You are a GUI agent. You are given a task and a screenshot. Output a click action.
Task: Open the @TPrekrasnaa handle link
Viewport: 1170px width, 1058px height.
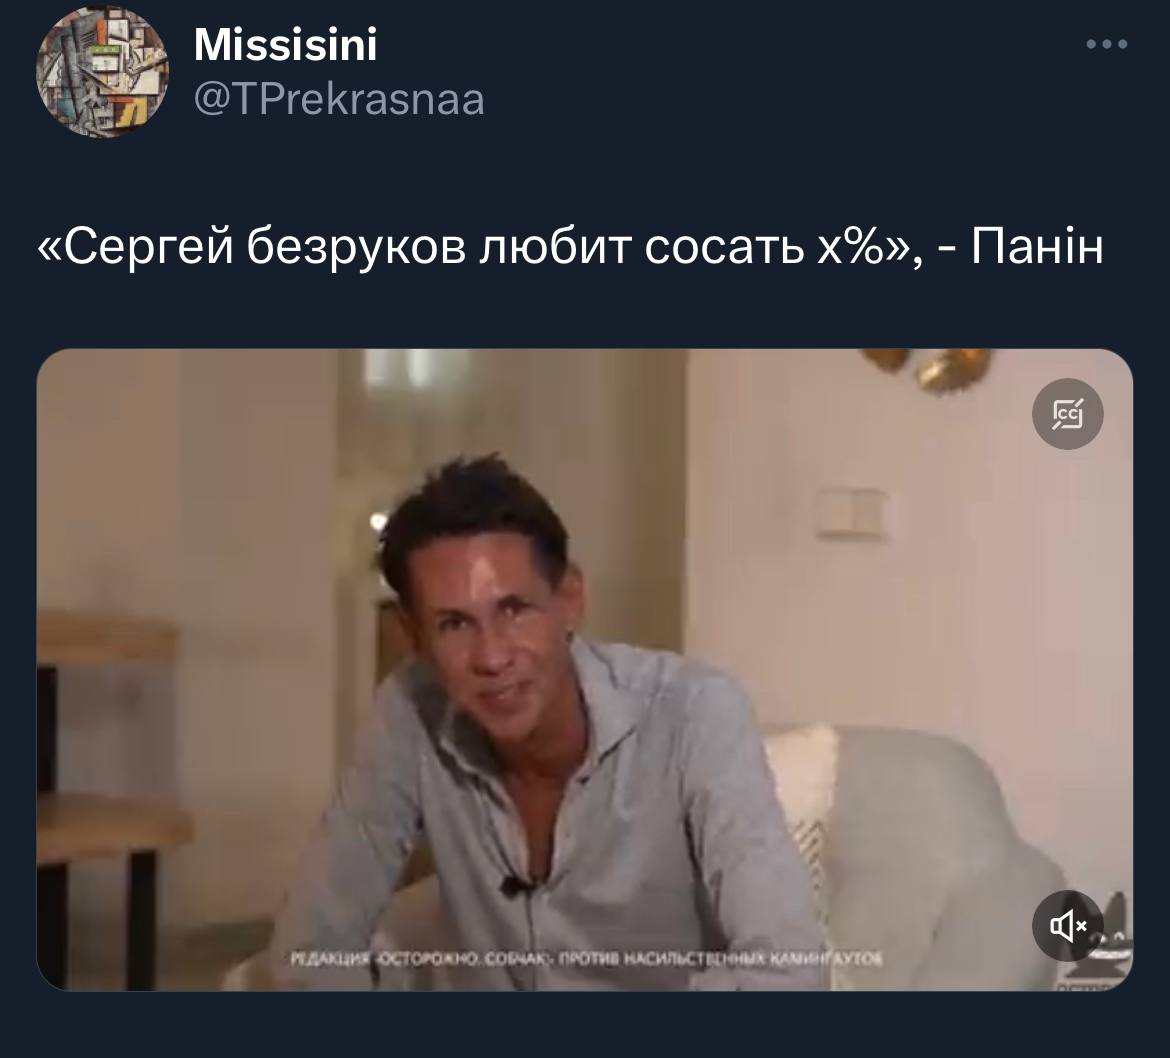340,100
